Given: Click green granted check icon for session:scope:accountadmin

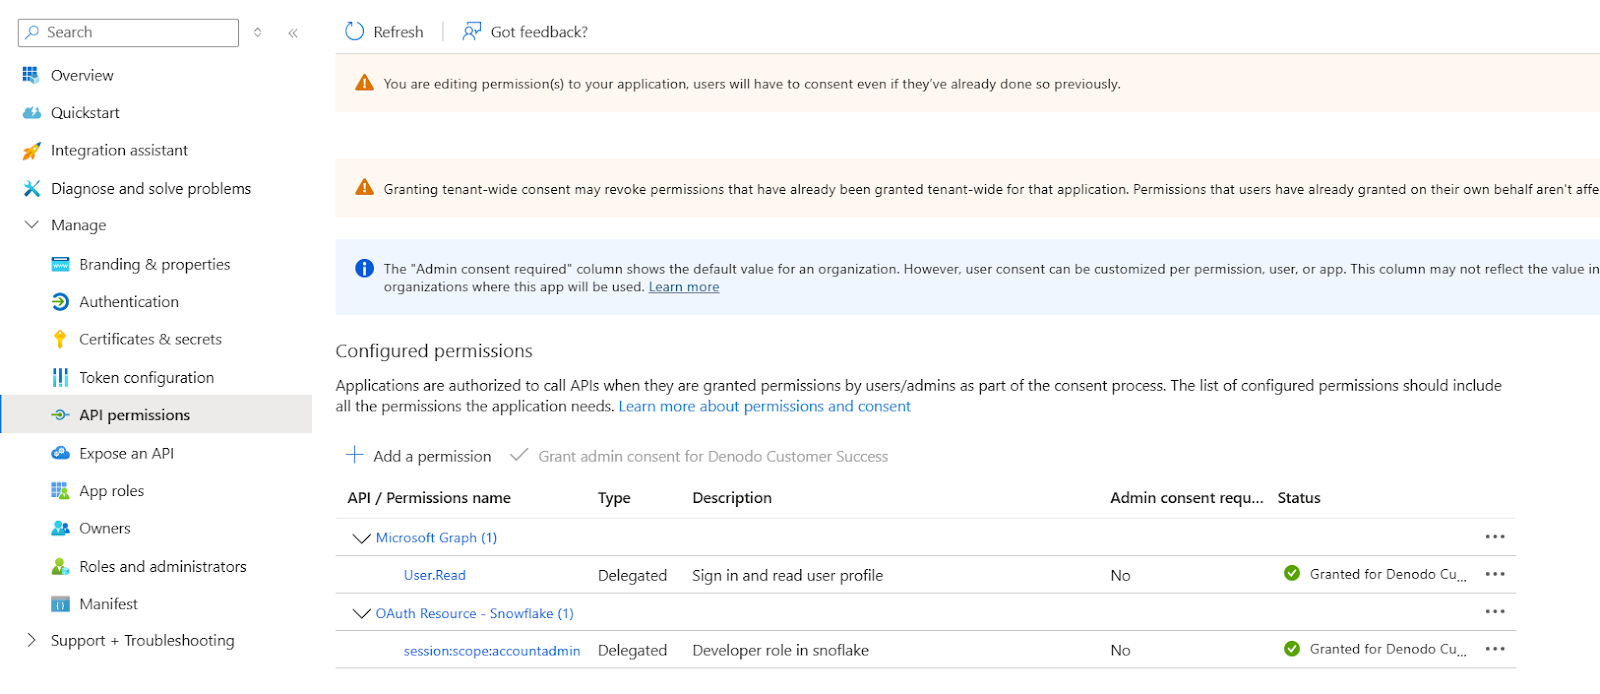Looking at the screenshot, I should (x=1292, y=648).
